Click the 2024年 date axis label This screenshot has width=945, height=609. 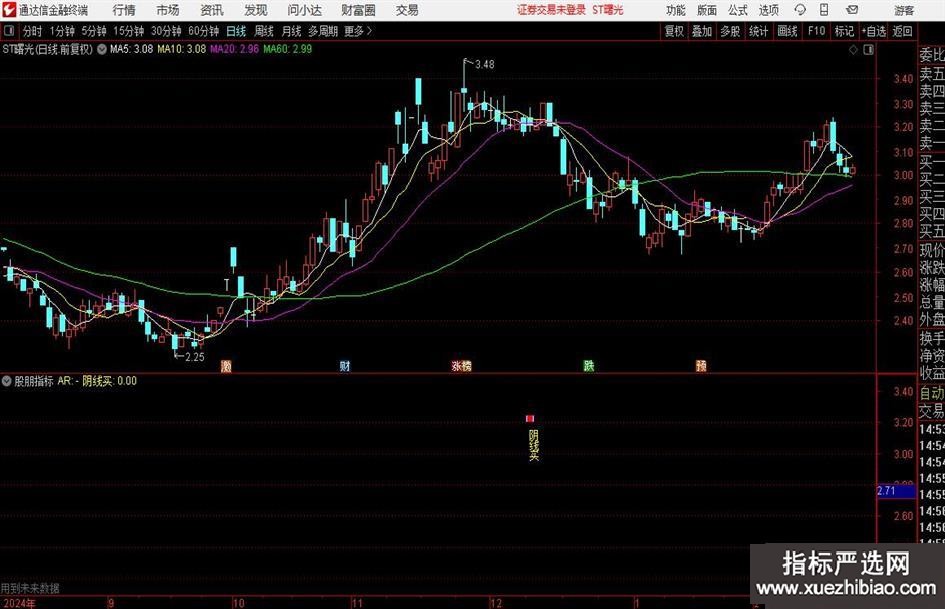19,603
